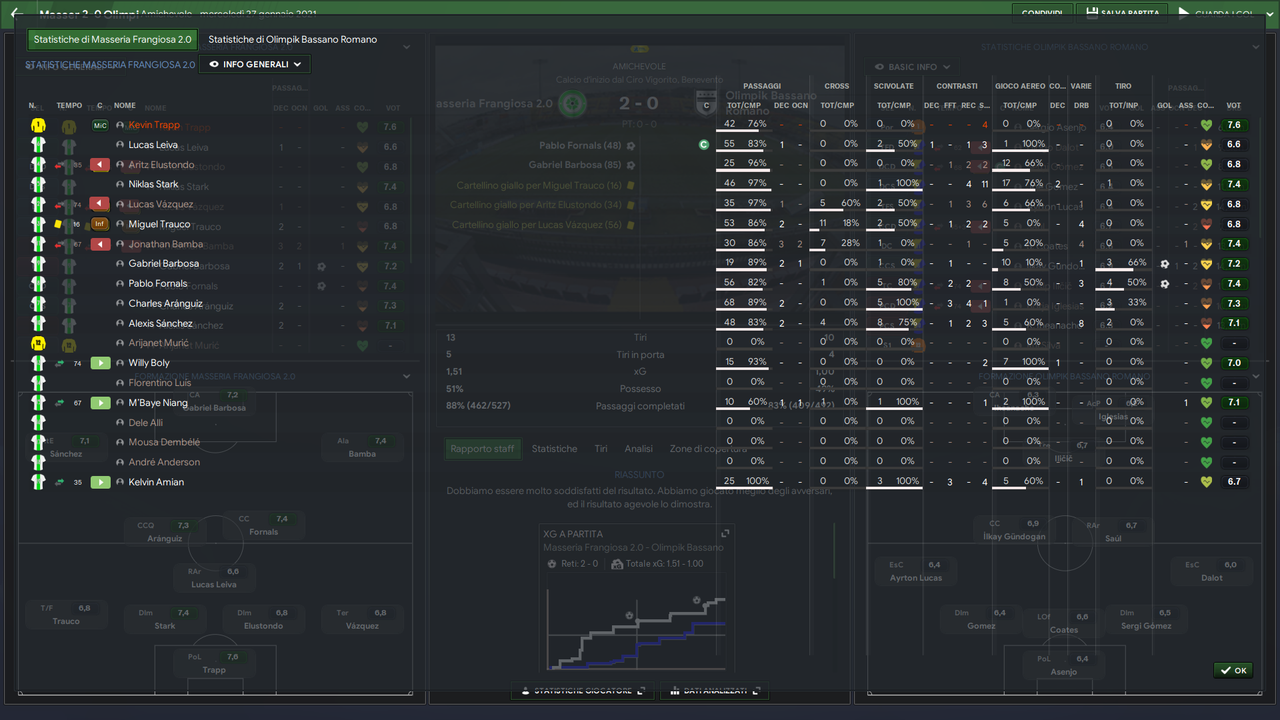The width and height of the screenshot is (1280, 720).
Task: Select the Dalot card on the pitch
Action: coord(1210,571)
